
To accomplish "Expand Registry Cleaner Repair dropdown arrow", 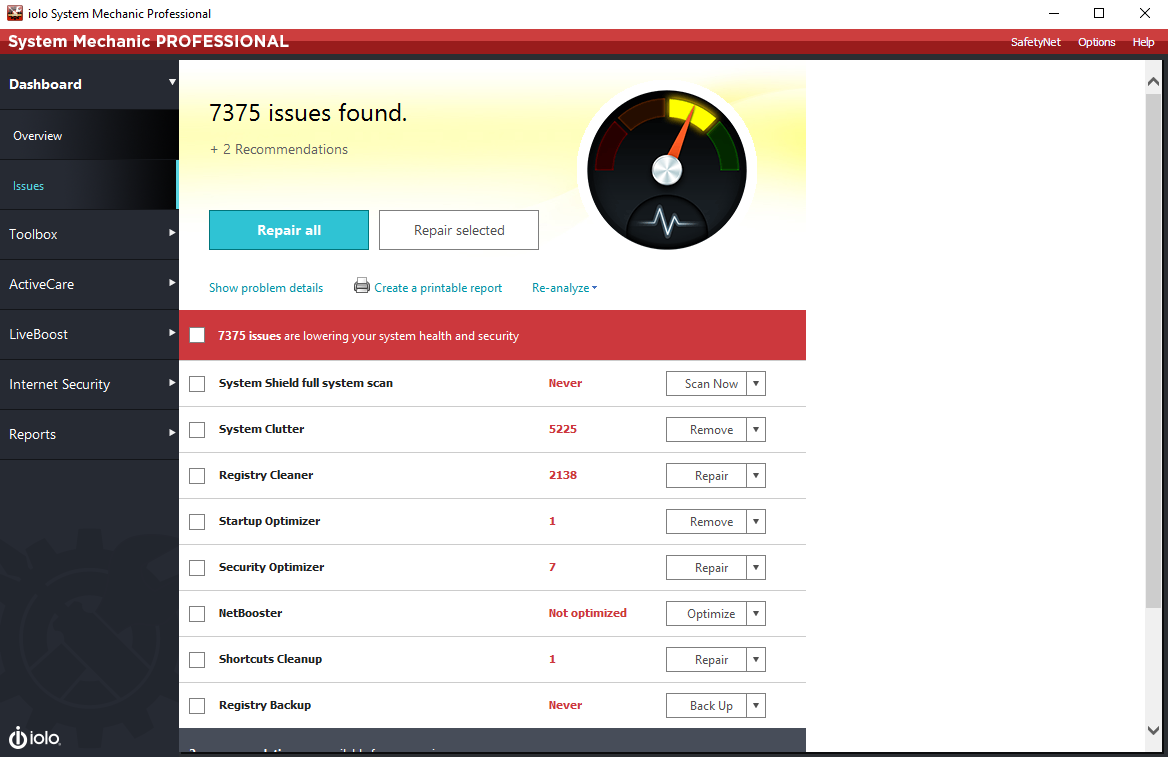I will coord(756,475).
